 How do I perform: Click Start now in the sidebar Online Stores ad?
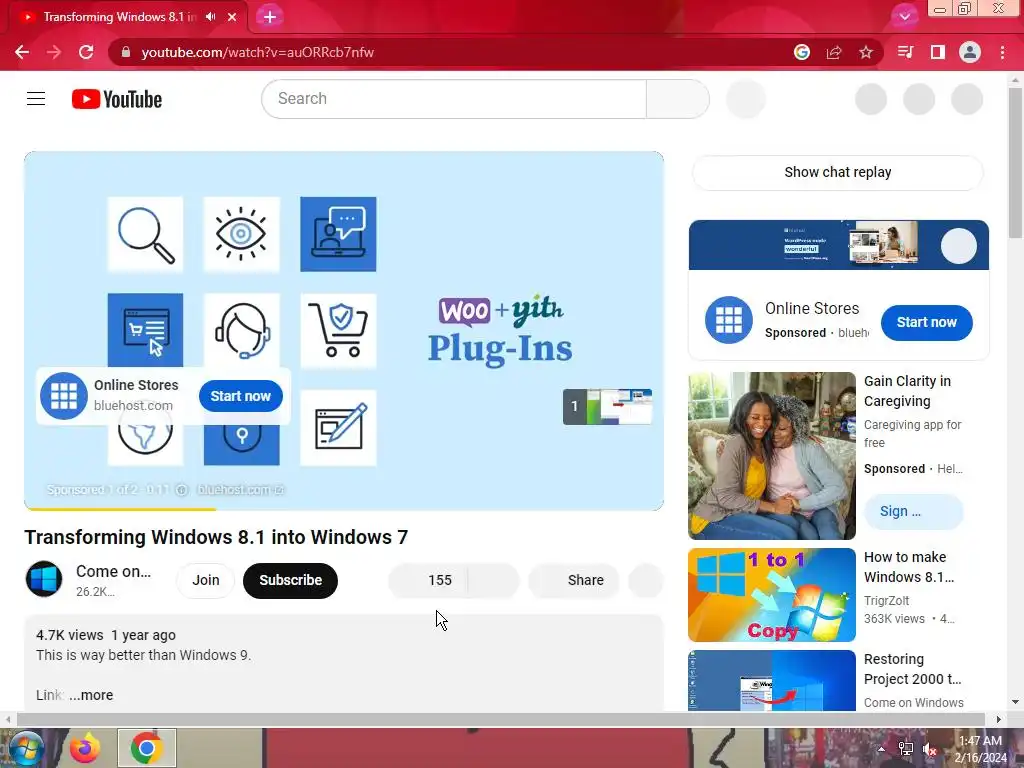(926, 322)
